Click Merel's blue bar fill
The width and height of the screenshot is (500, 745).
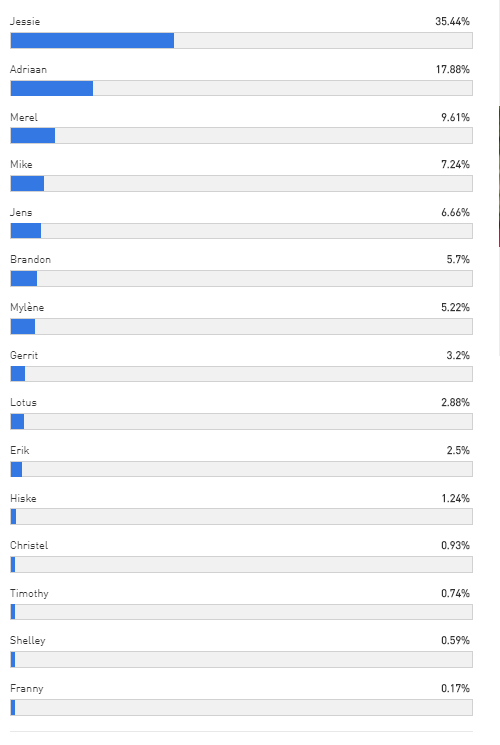(x=33, y=136)
